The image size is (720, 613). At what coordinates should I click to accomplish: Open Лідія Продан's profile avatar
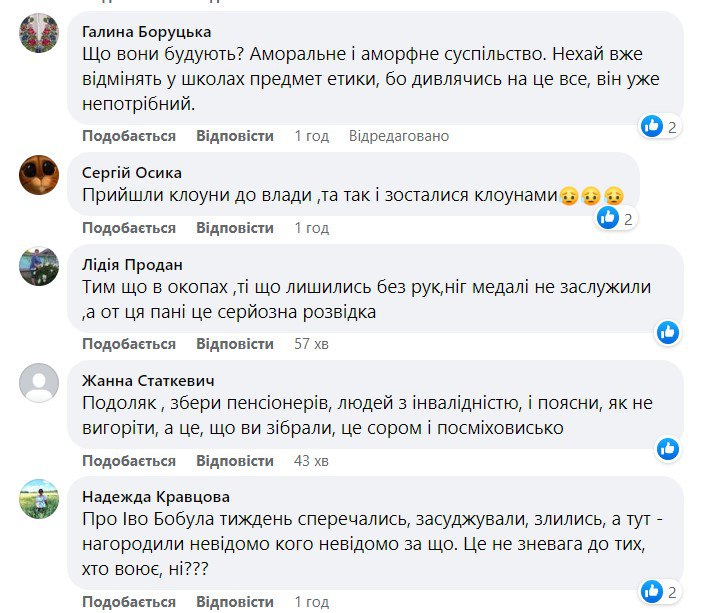coord(40,267)
